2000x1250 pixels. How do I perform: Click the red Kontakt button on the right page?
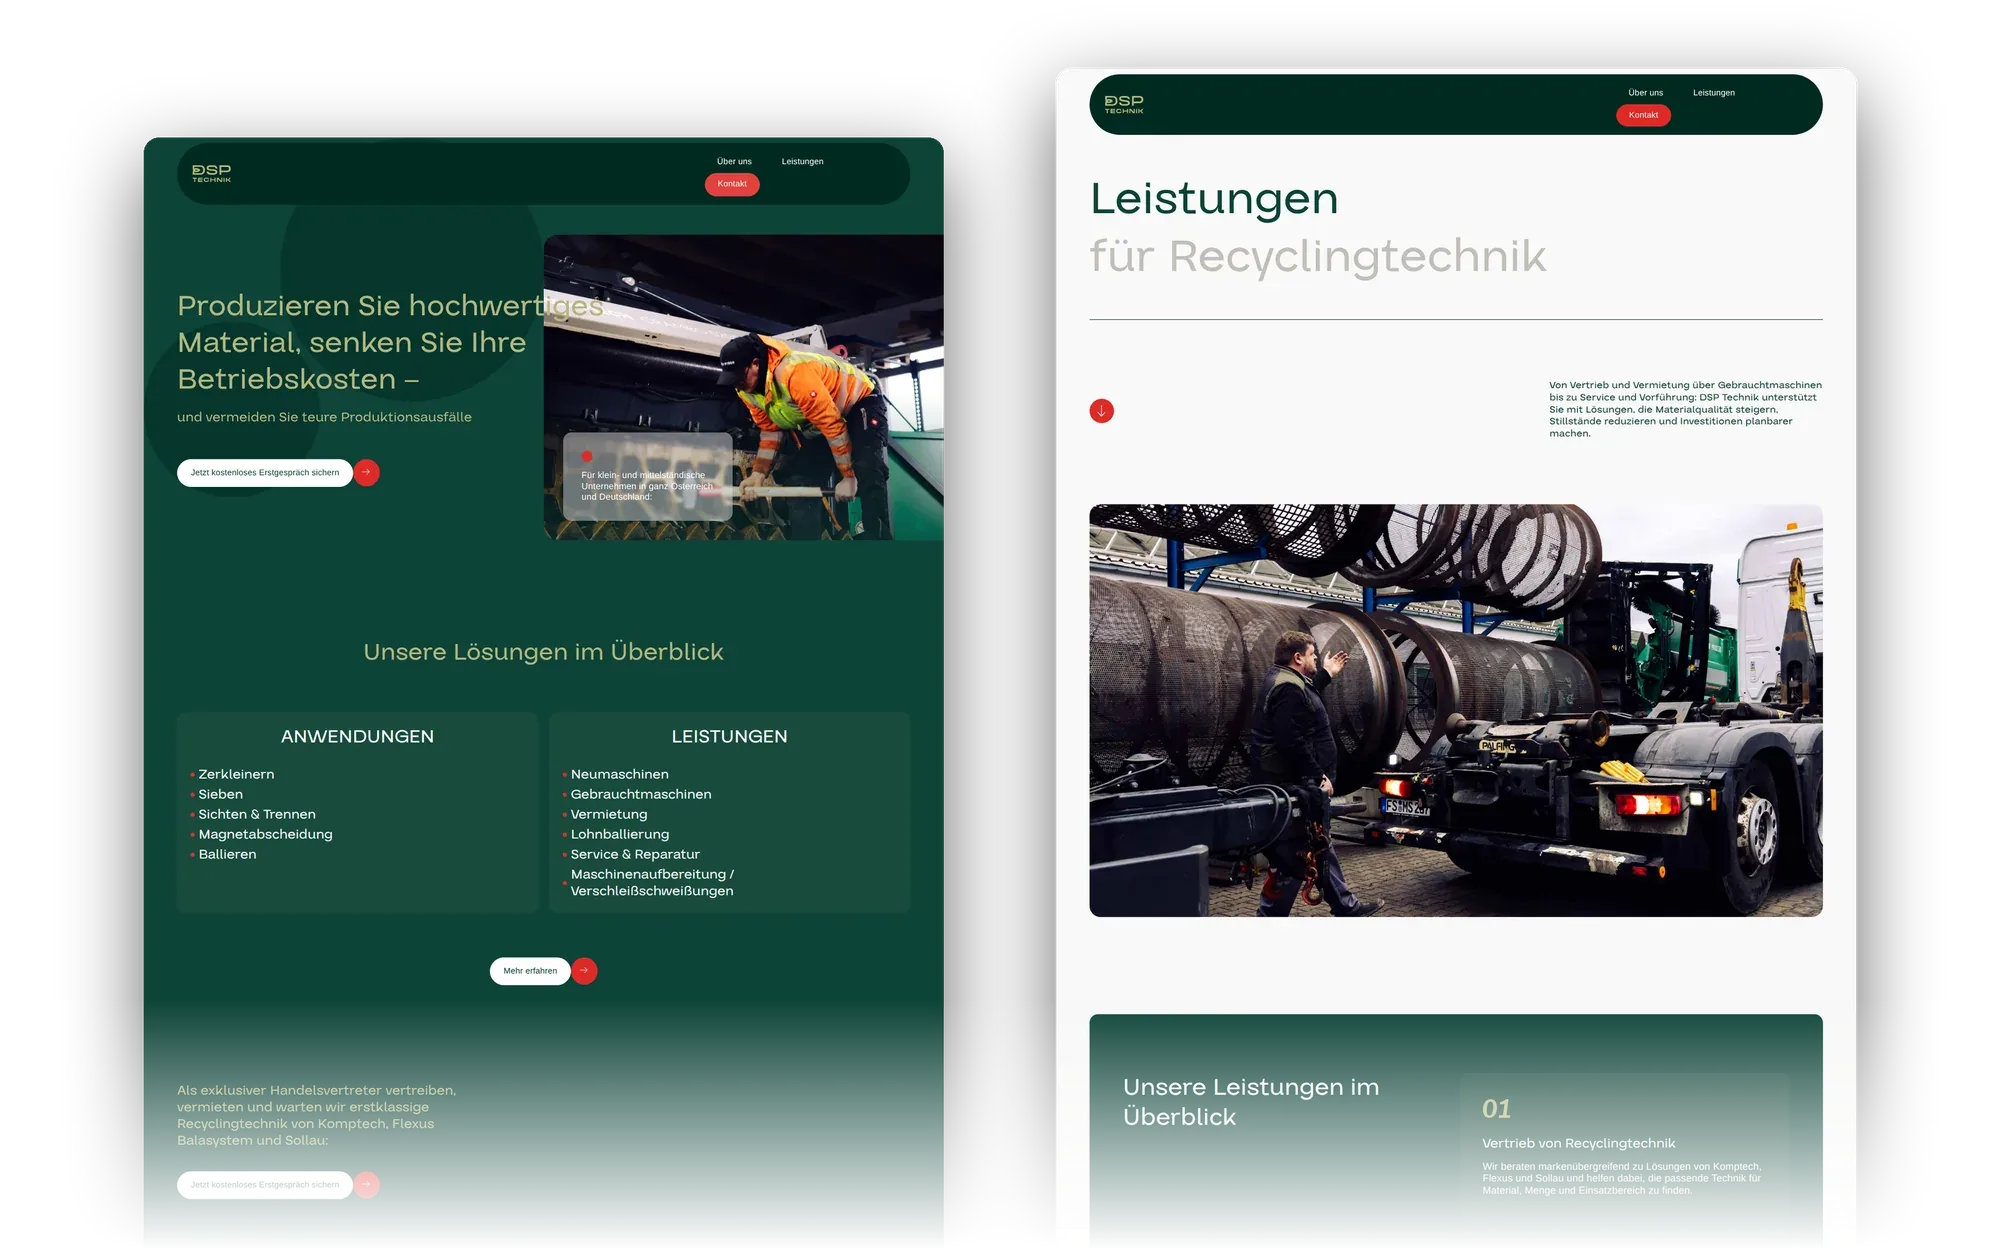1643,115
